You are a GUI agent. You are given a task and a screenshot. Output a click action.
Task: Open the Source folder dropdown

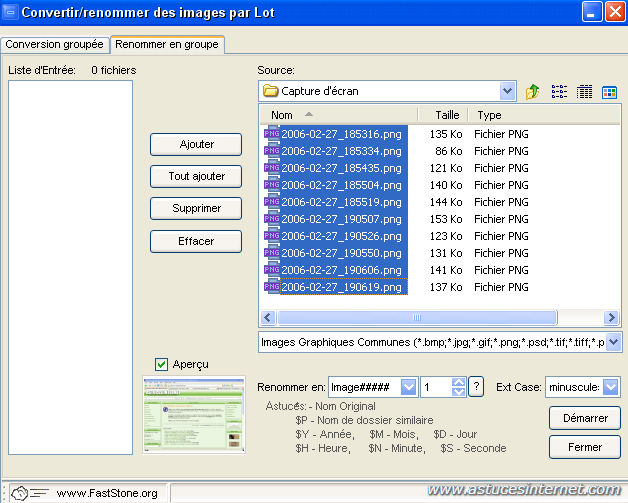tap(507, 91)
